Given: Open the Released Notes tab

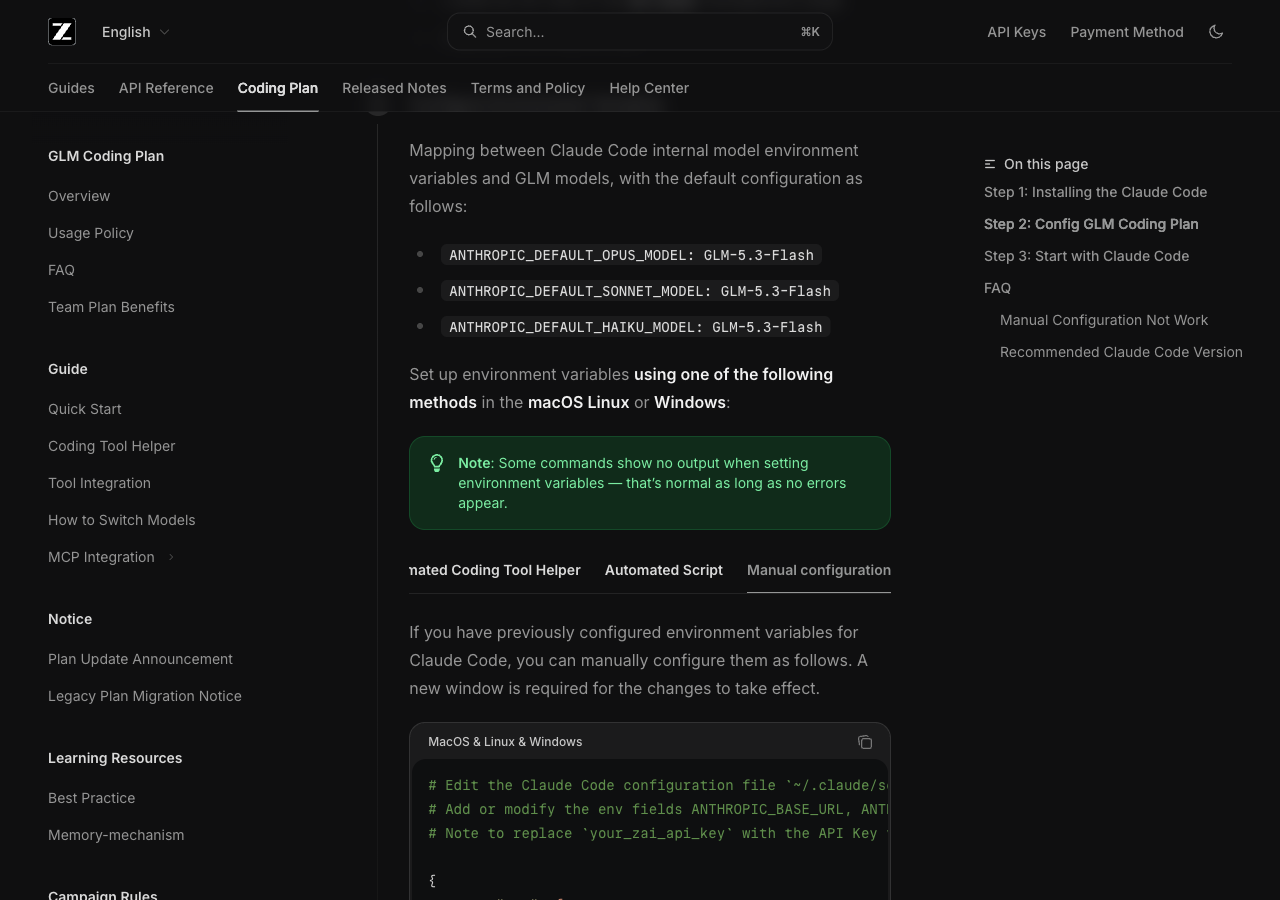Looking at the screenshot, I should (x=394, y=88).
